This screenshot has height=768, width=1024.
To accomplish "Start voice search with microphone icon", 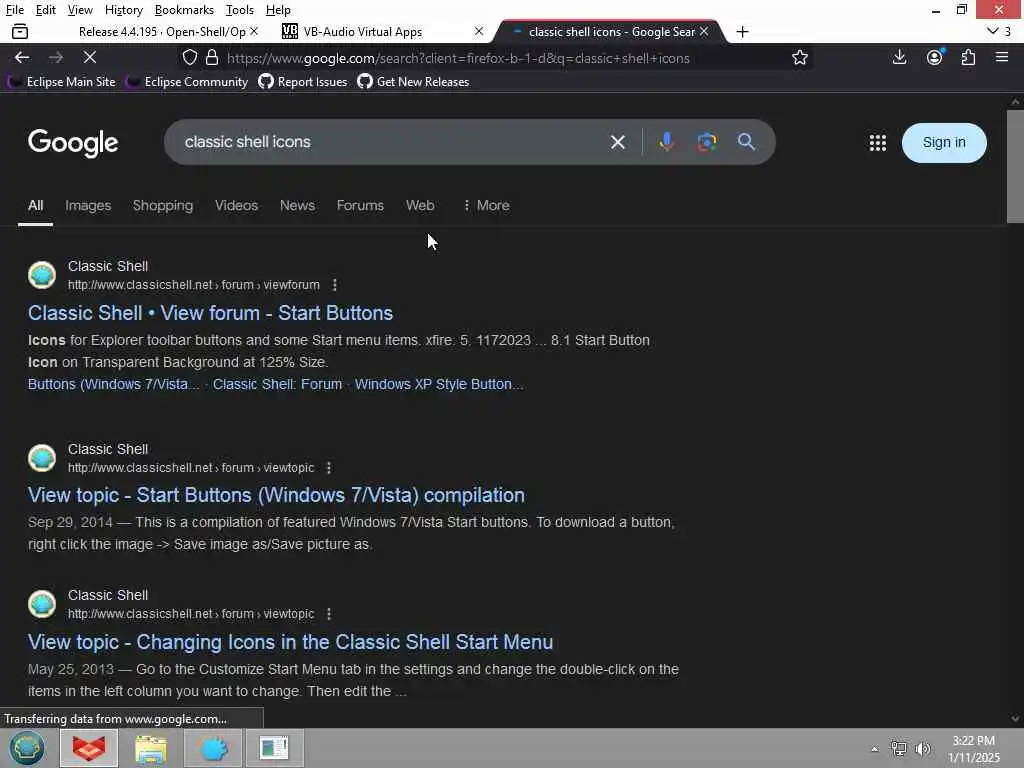I will click(666, 142).
